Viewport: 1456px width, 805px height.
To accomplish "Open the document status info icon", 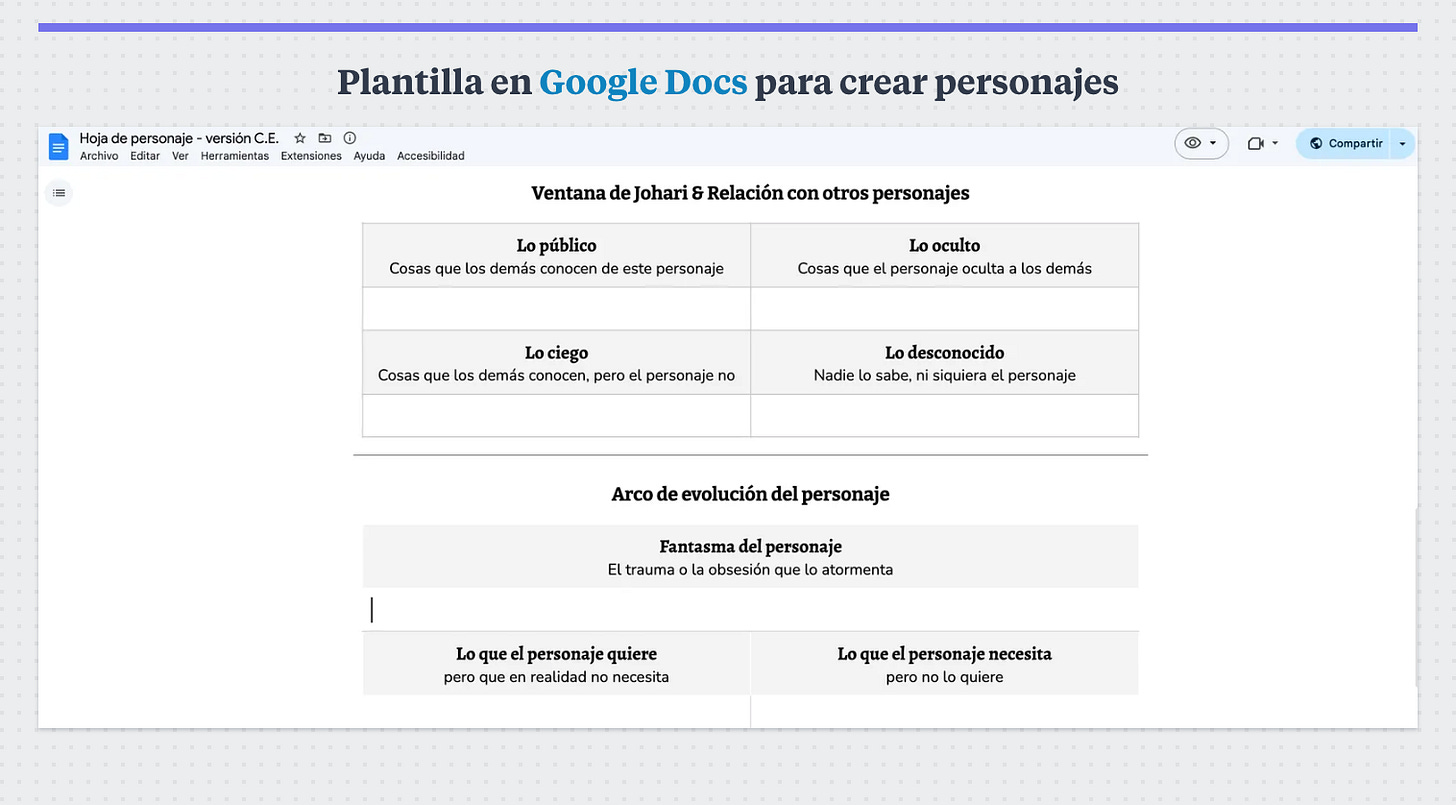I will 350,138.
